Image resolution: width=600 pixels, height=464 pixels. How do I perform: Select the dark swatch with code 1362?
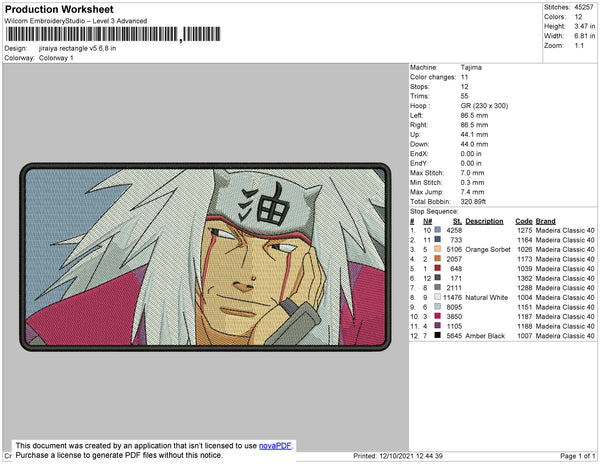[x=437, y=278]
